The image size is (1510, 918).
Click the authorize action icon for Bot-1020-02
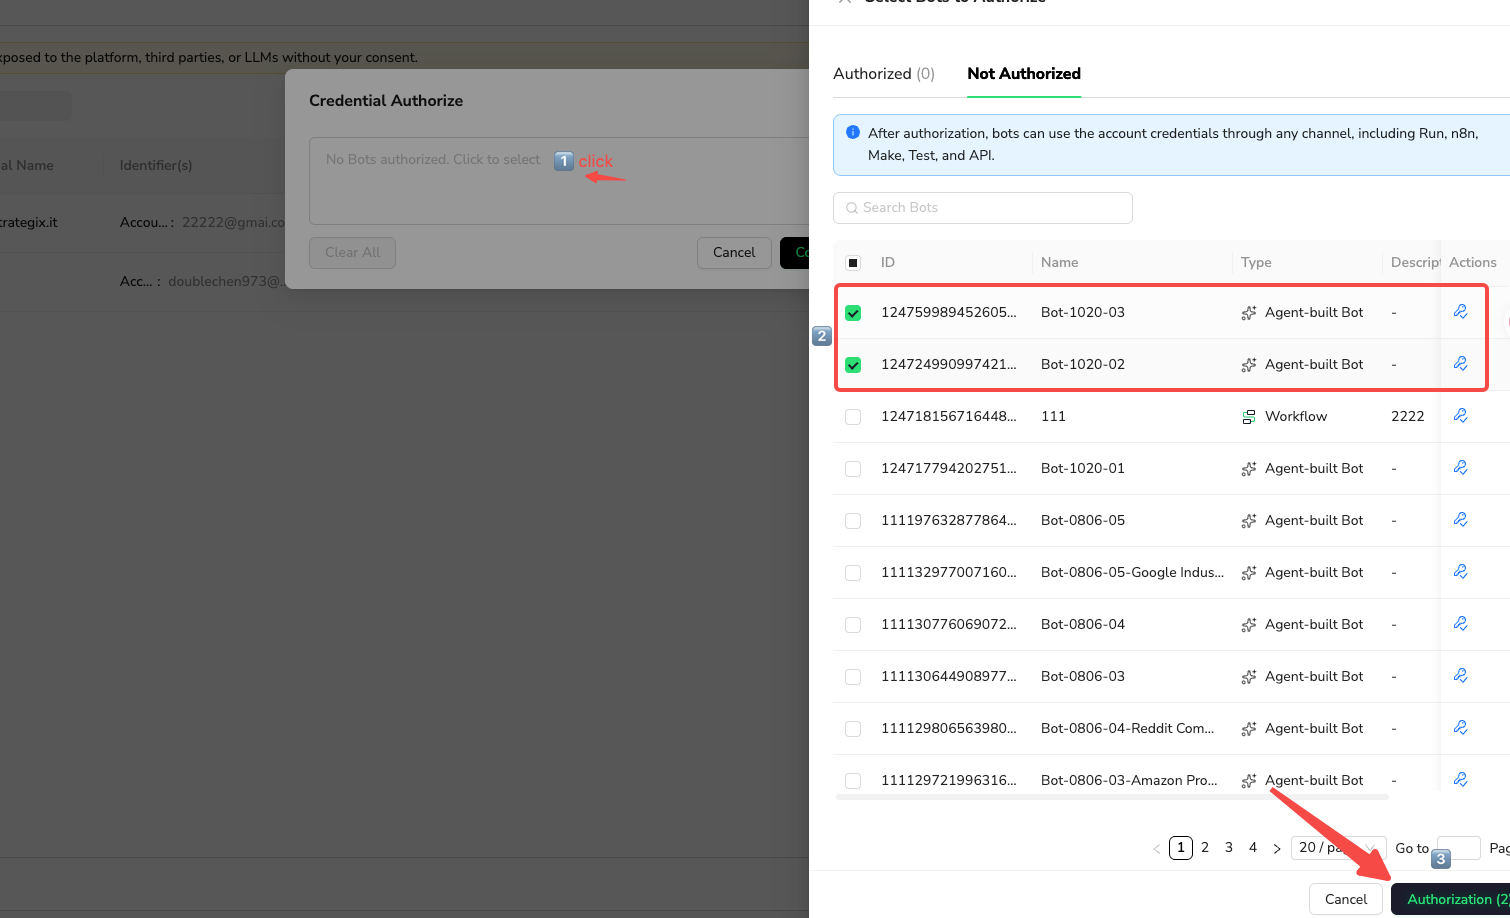point(1461,364)
